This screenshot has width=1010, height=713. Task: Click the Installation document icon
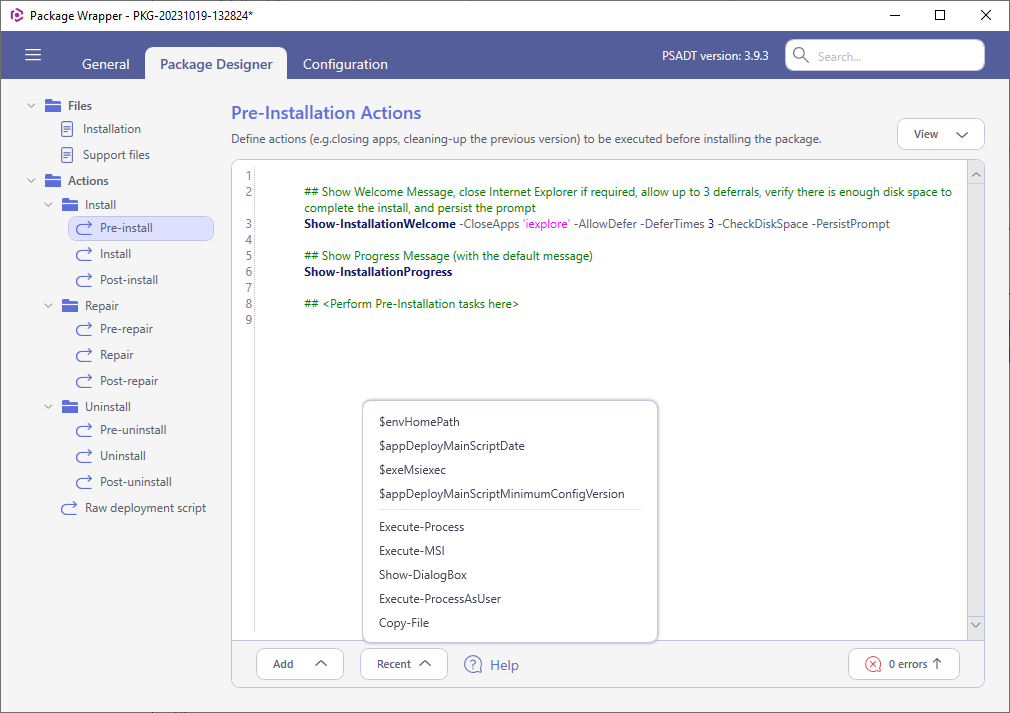coord(67,129)
